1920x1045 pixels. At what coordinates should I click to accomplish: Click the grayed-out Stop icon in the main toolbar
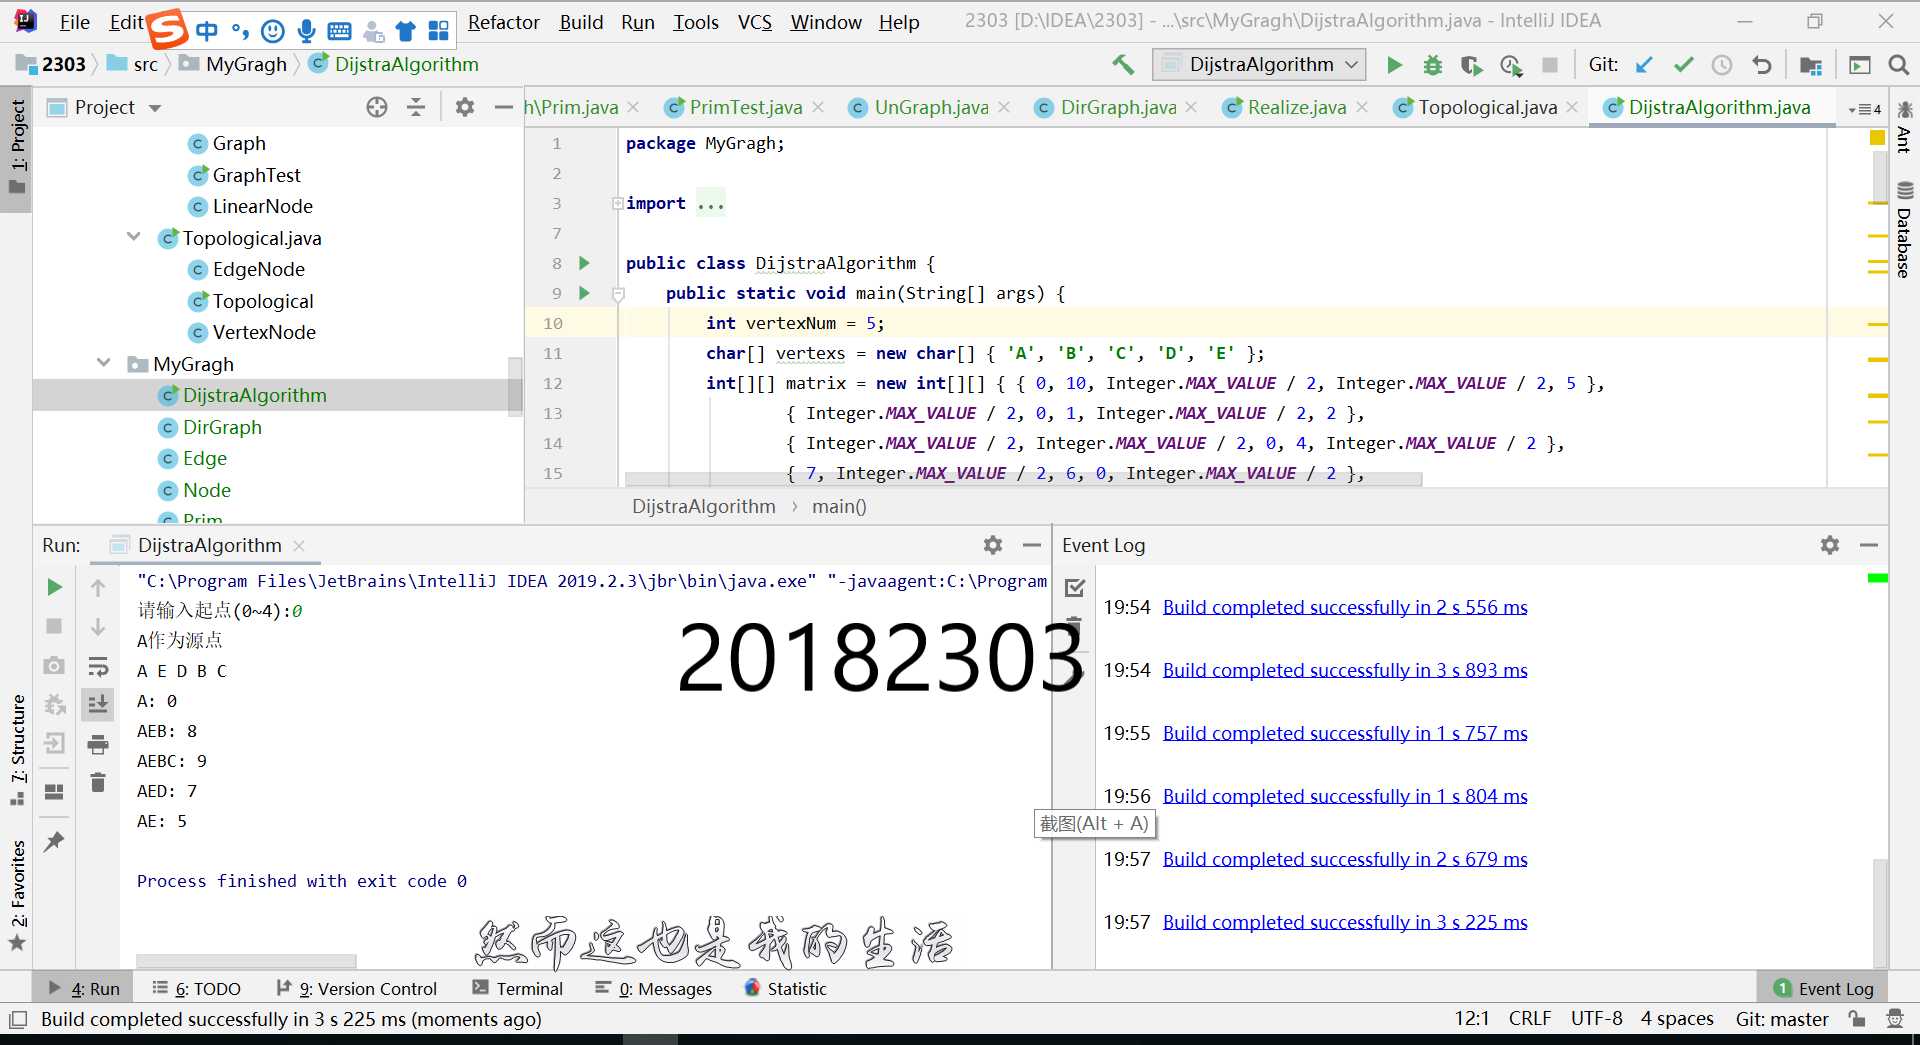[x=1550, y=65]
